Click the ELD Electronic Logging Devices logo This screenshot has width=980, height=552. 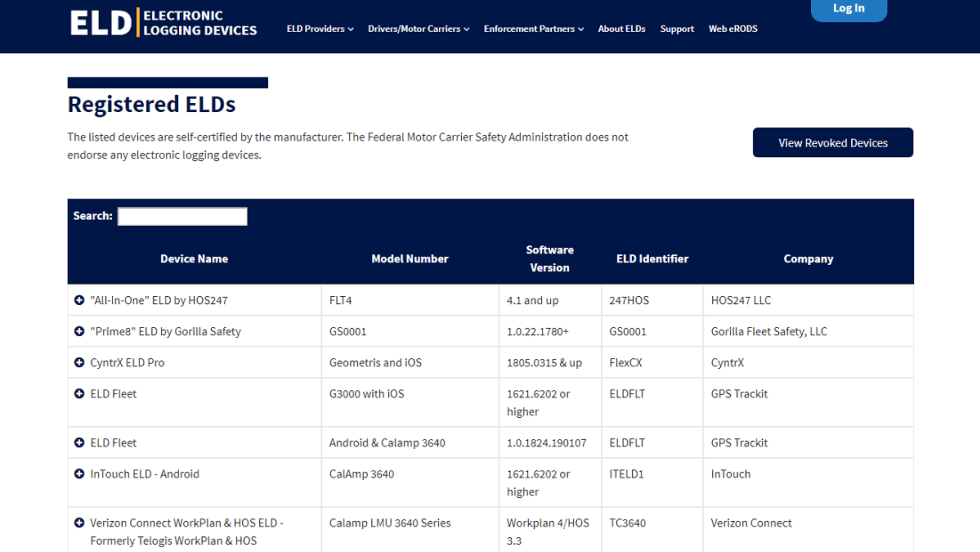[163, 23]
